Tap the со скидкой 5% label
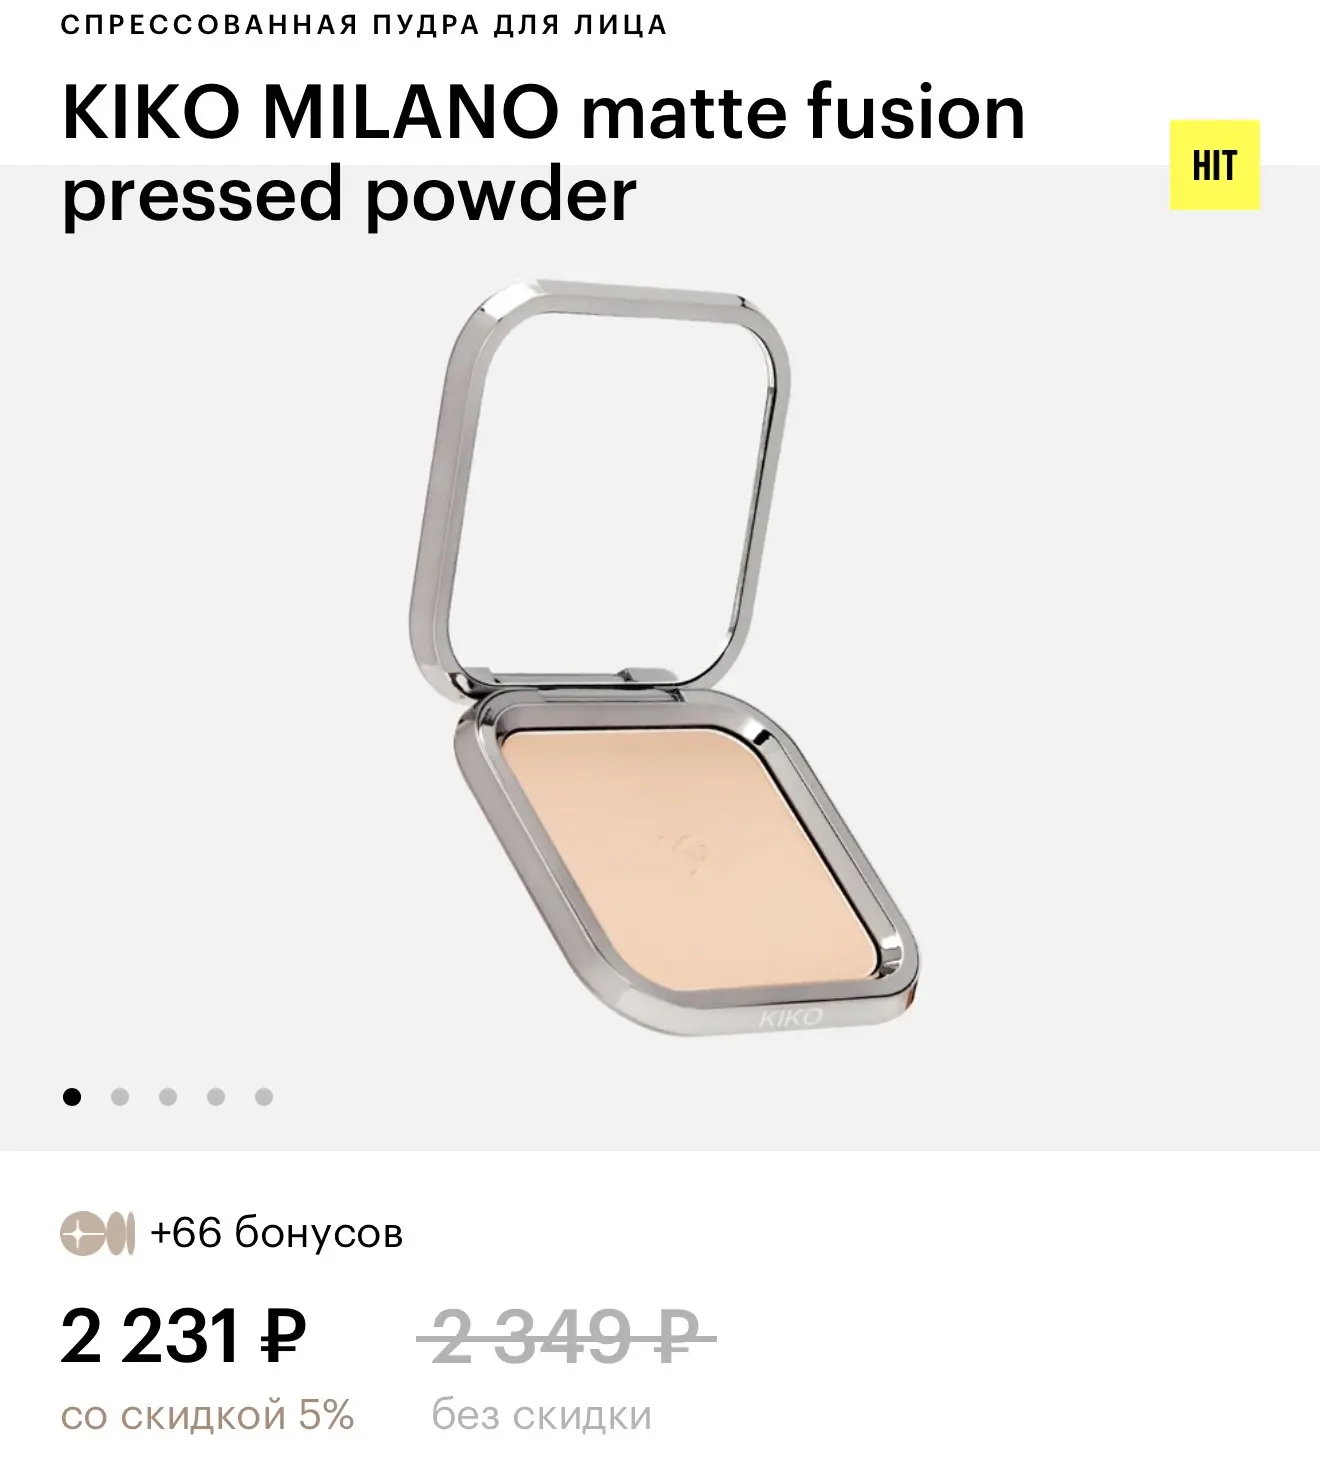 [208, 1416]
